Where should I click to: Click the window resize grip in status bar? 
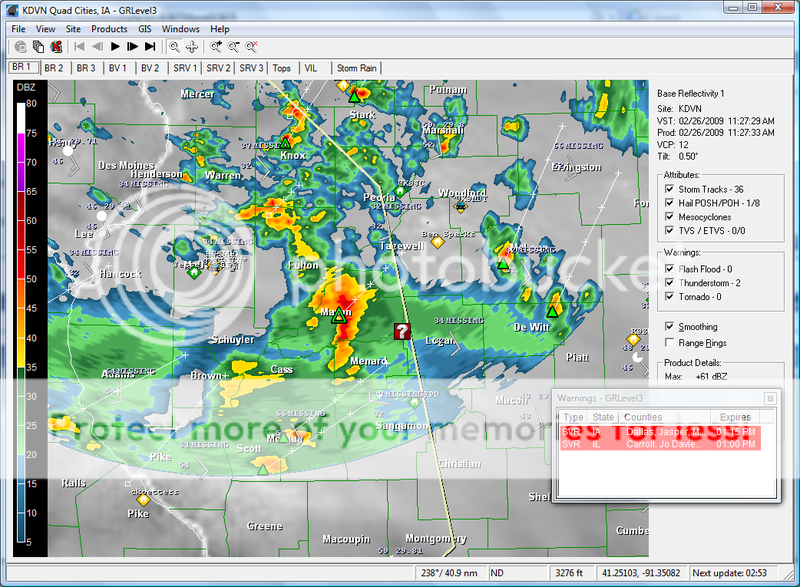pos(789,575)
